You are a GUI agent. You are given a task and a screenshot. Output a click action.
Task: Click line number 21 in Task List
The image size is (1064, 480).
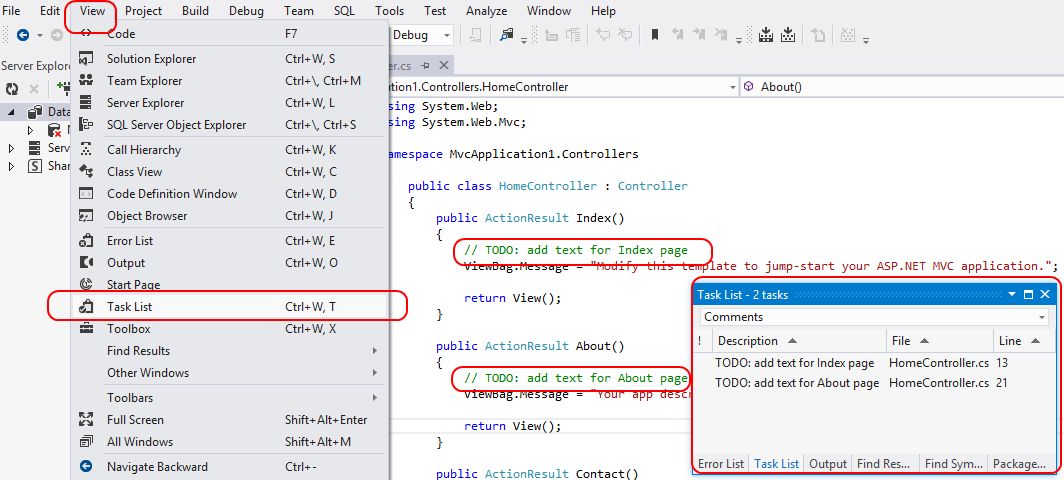point(1002,383)
